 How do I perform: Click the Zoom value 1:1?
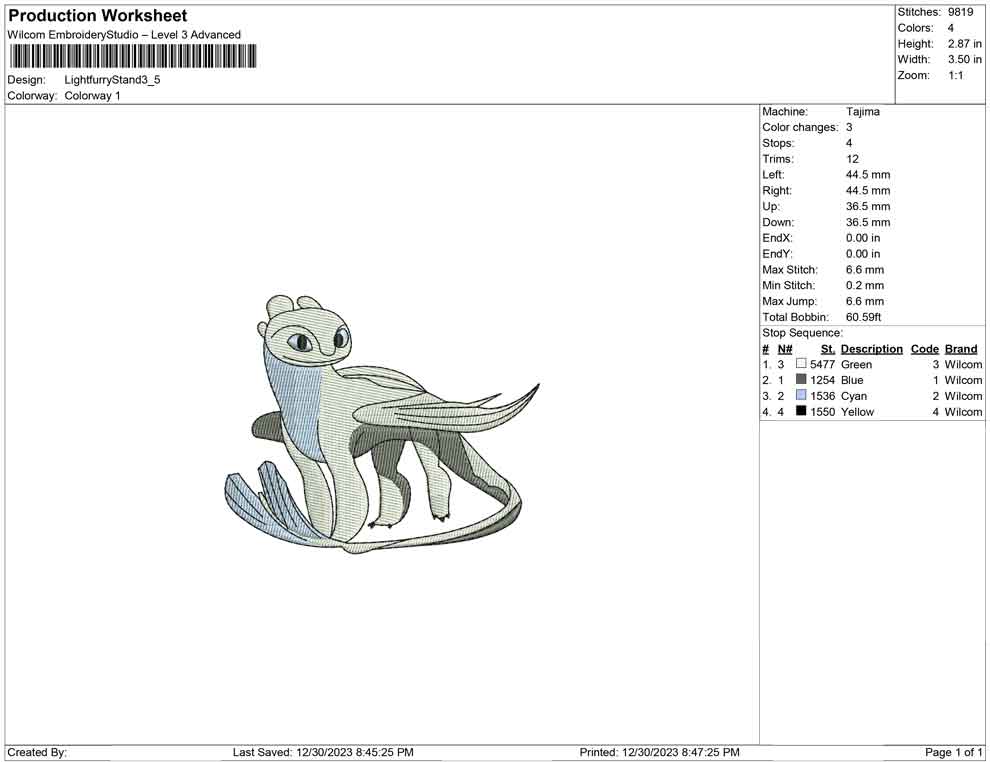(x=955, y=75)
